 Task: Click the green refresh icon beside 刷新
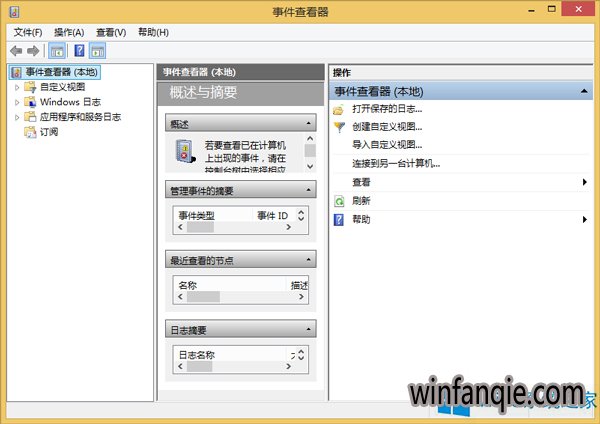point(339,201)
